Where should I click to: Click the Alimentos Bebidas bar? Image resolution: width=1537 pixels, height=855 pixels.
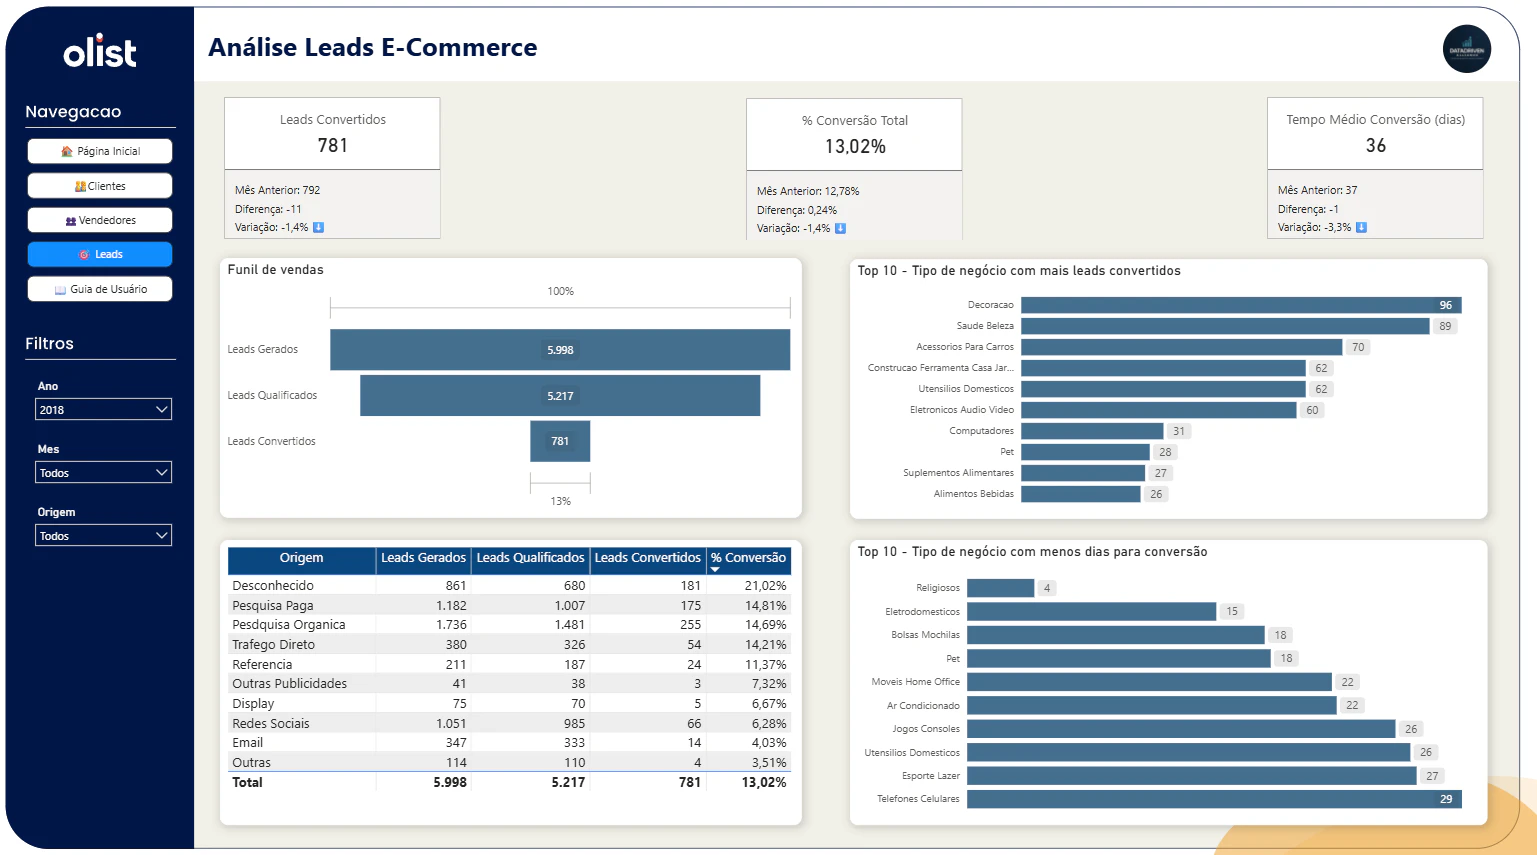click(1080, 494)
